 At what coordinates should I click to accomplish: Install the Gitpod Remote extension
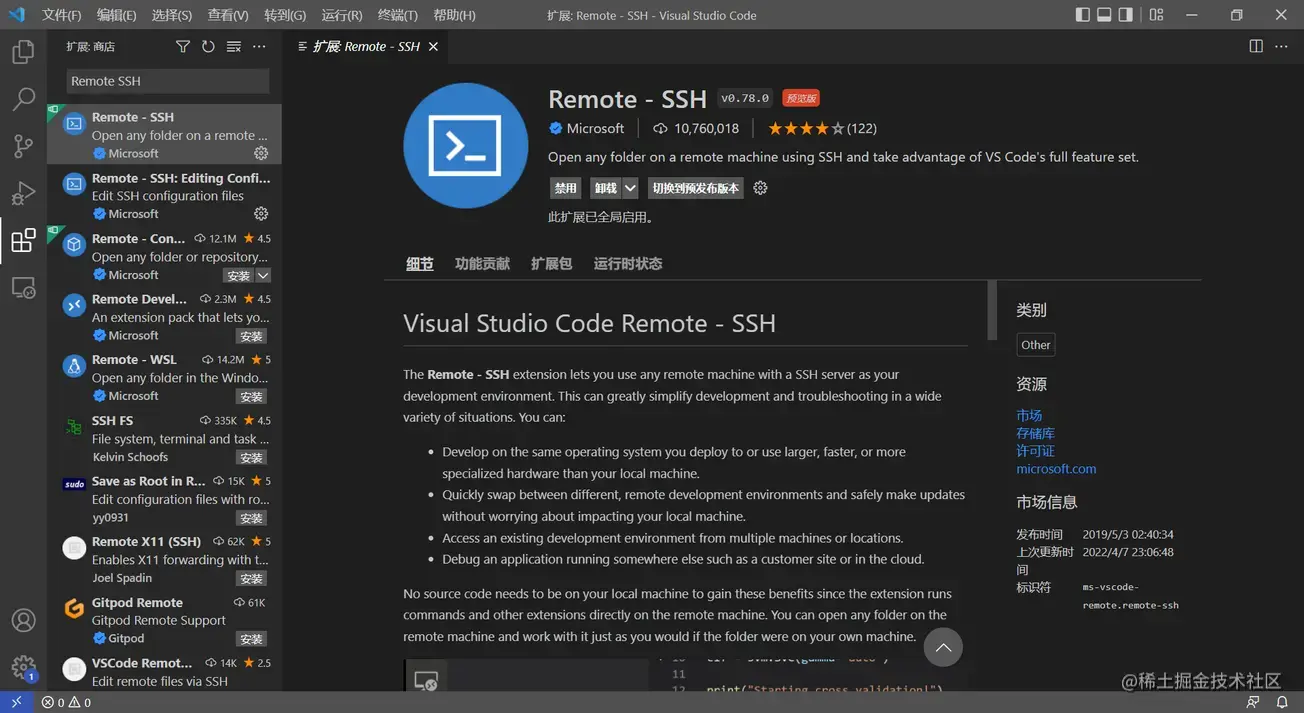[x=252, y=639]
